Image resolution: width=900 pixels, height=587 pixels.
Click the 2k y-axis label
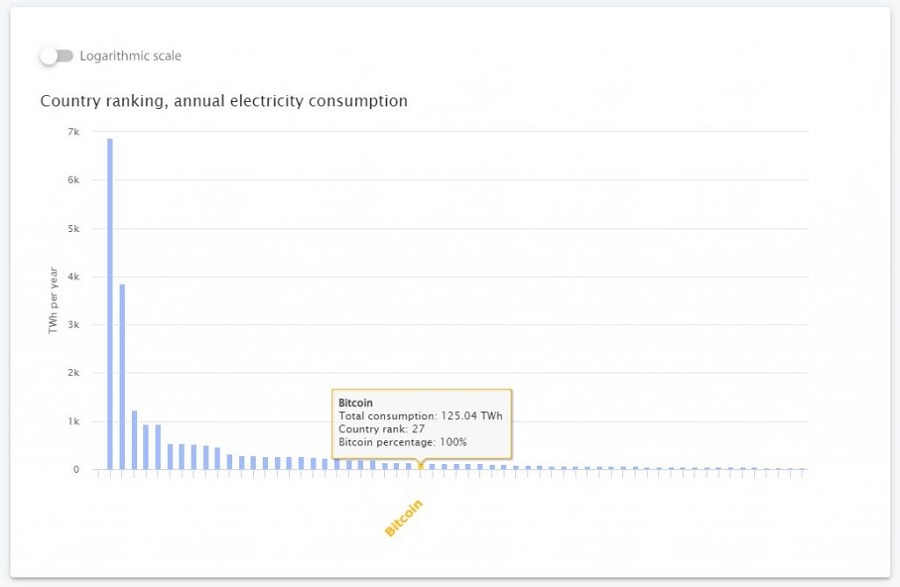point(73,373)
